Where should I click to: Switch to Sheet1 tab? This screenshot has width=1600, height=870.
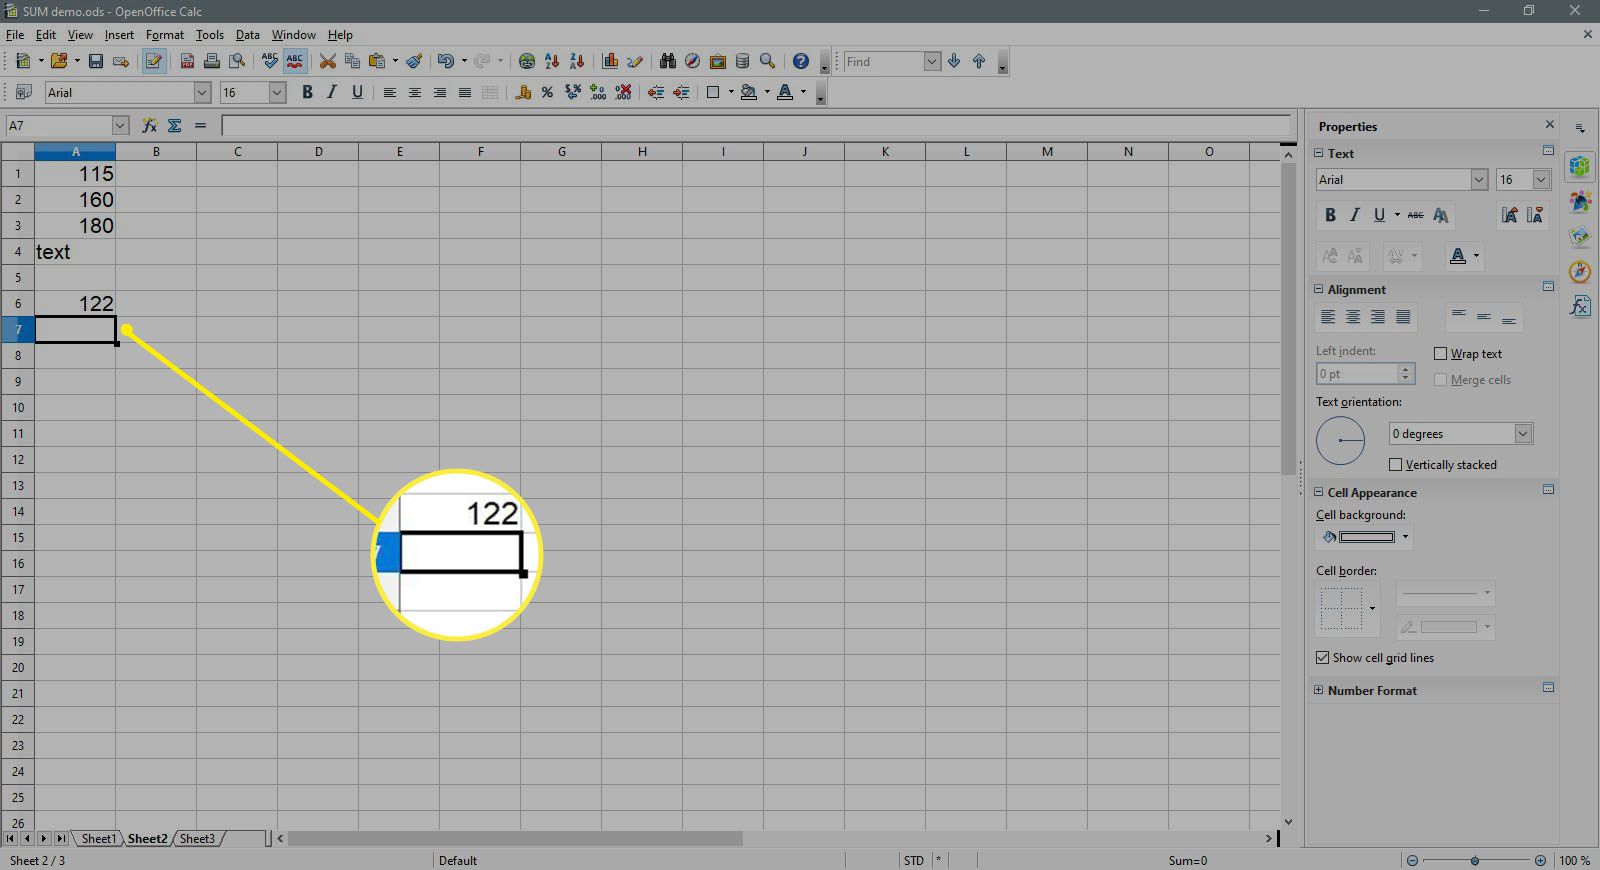tap(98, 839)
